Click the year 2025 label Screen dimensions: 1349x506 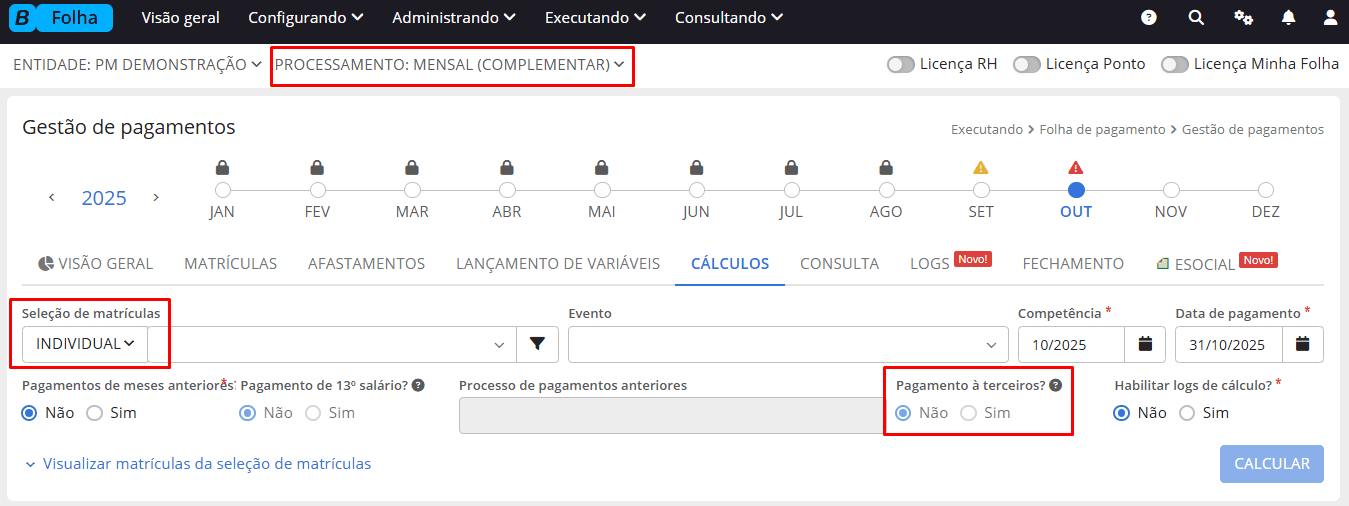[x=104, y=198]
